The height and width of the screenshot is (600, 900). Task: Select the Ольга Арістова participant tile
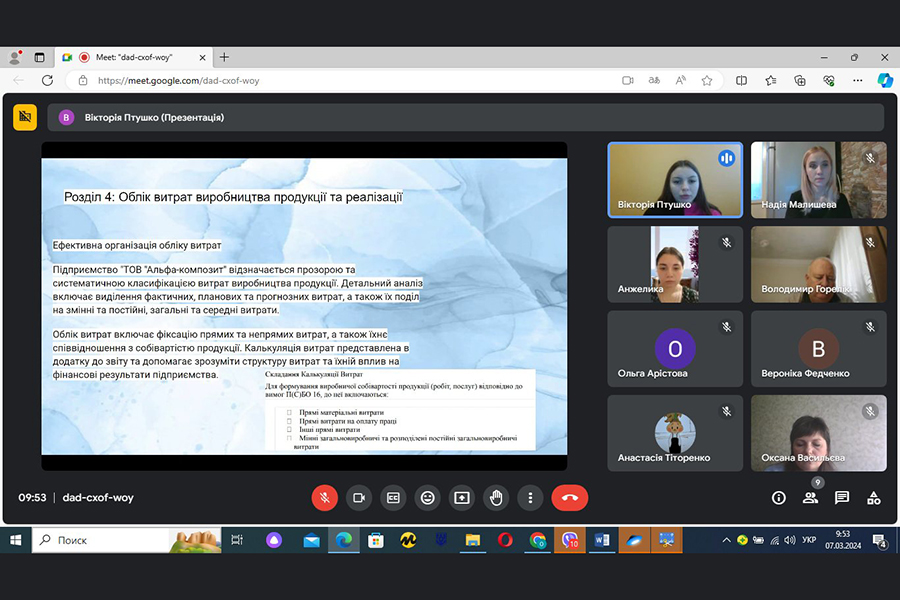click(675, 349)
